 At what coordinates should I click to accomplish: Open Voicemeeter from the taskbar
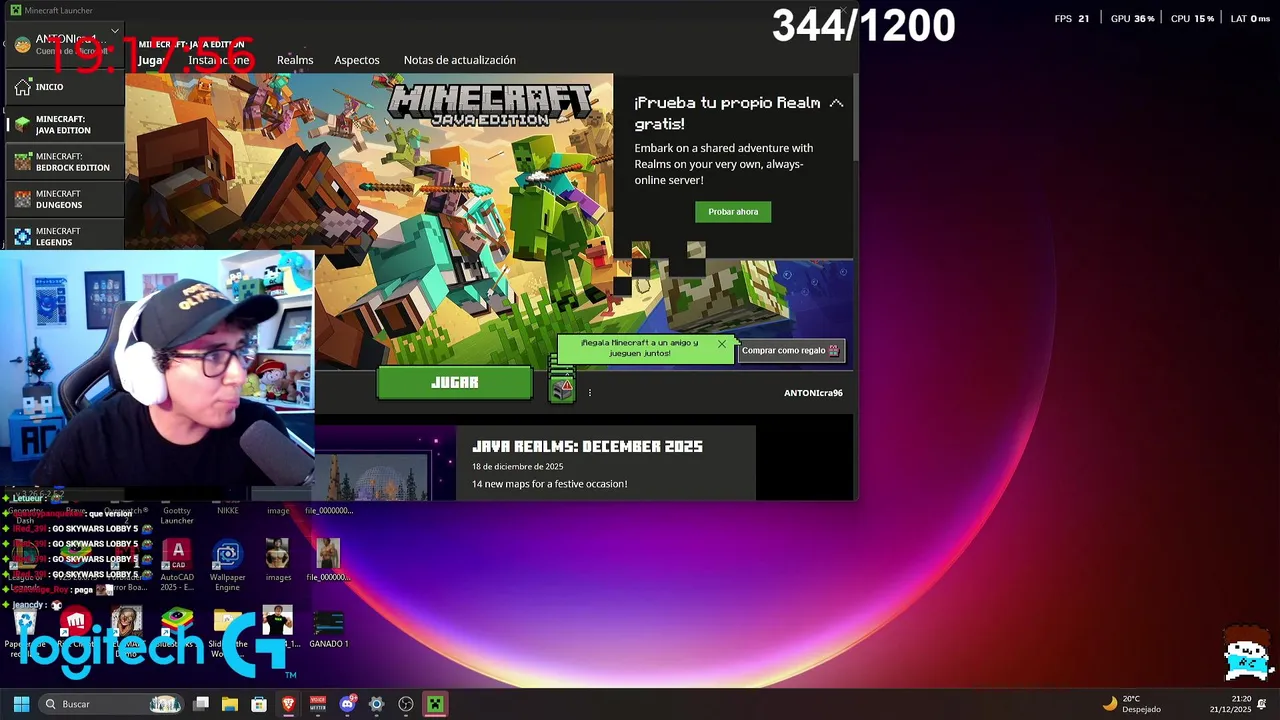(318, 704)
